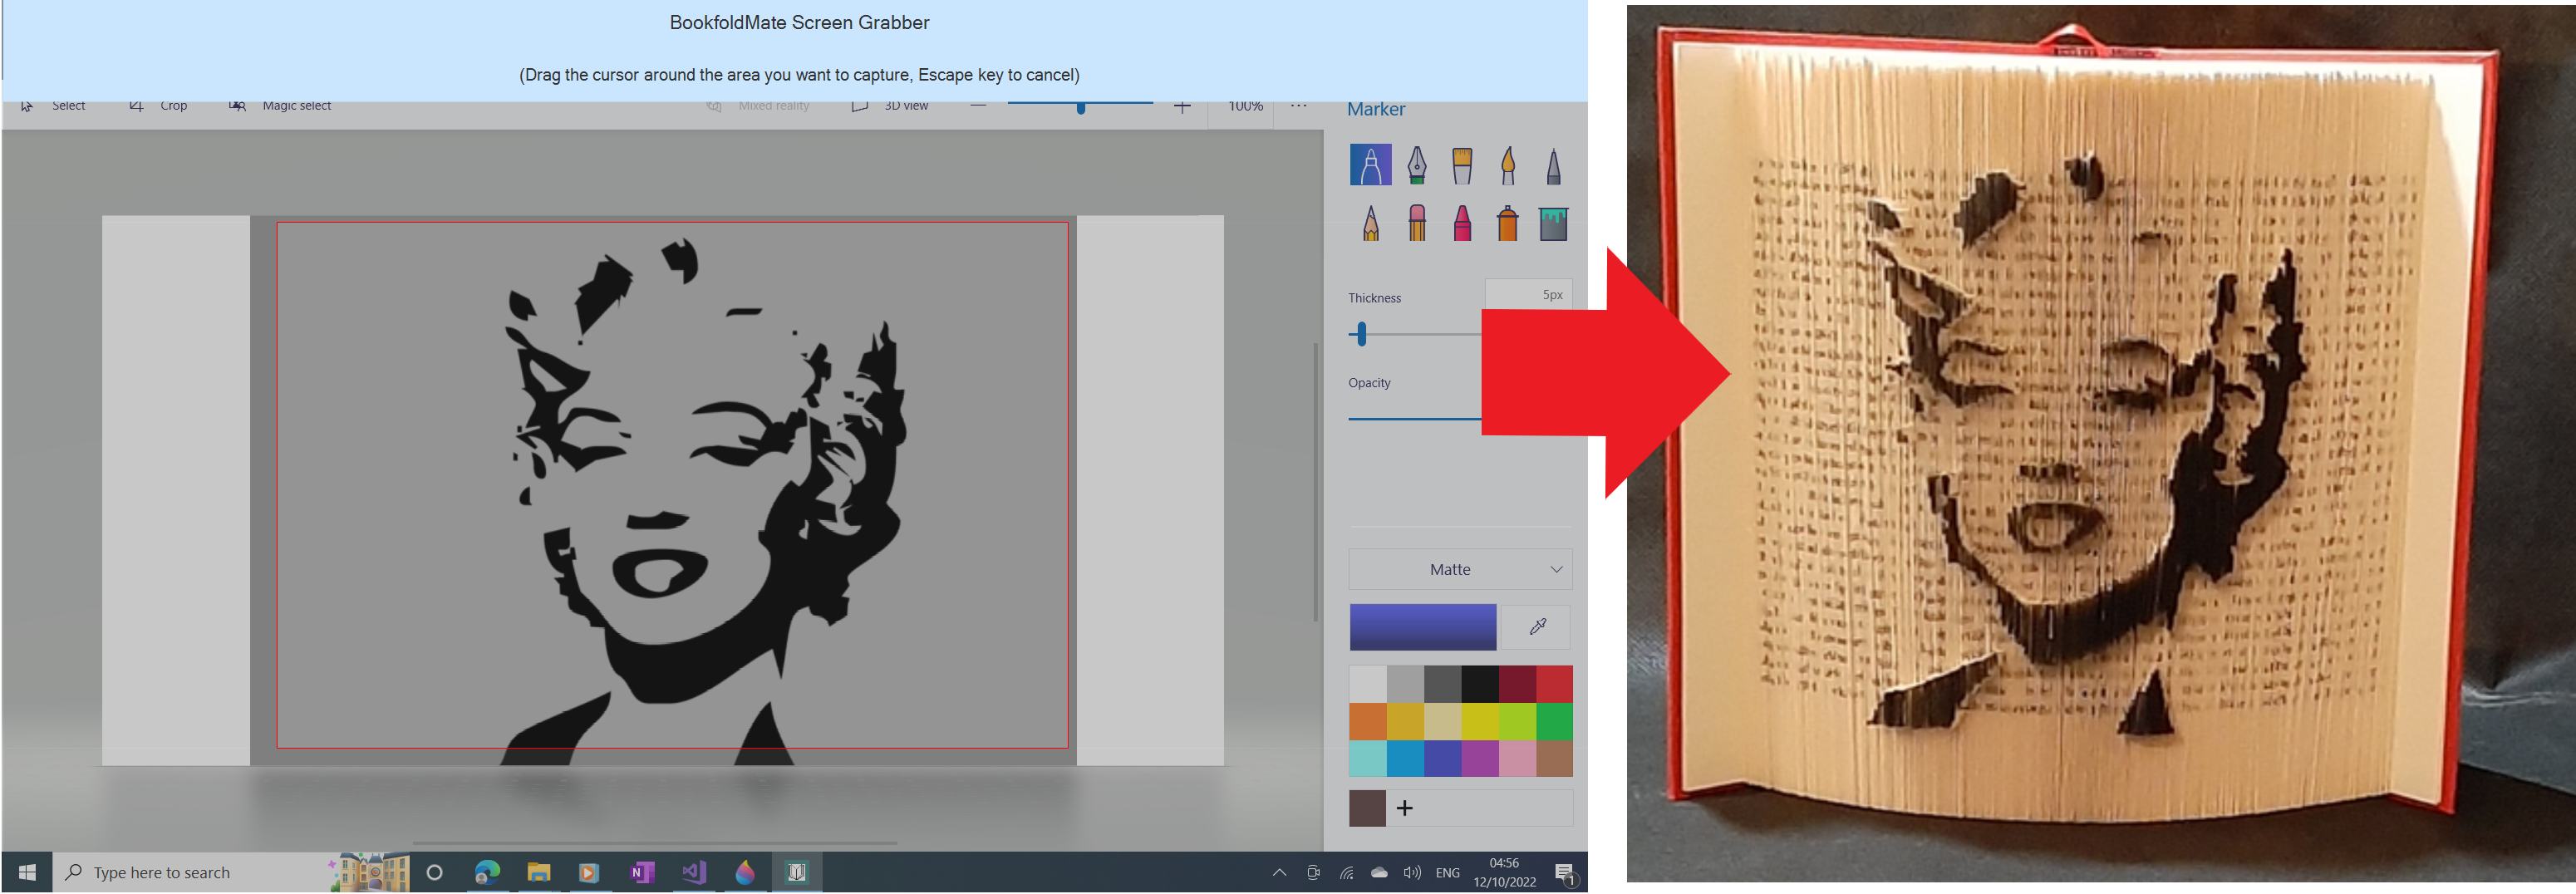
Task: Zoom out with the minus button
Action: tap(978, 105)
